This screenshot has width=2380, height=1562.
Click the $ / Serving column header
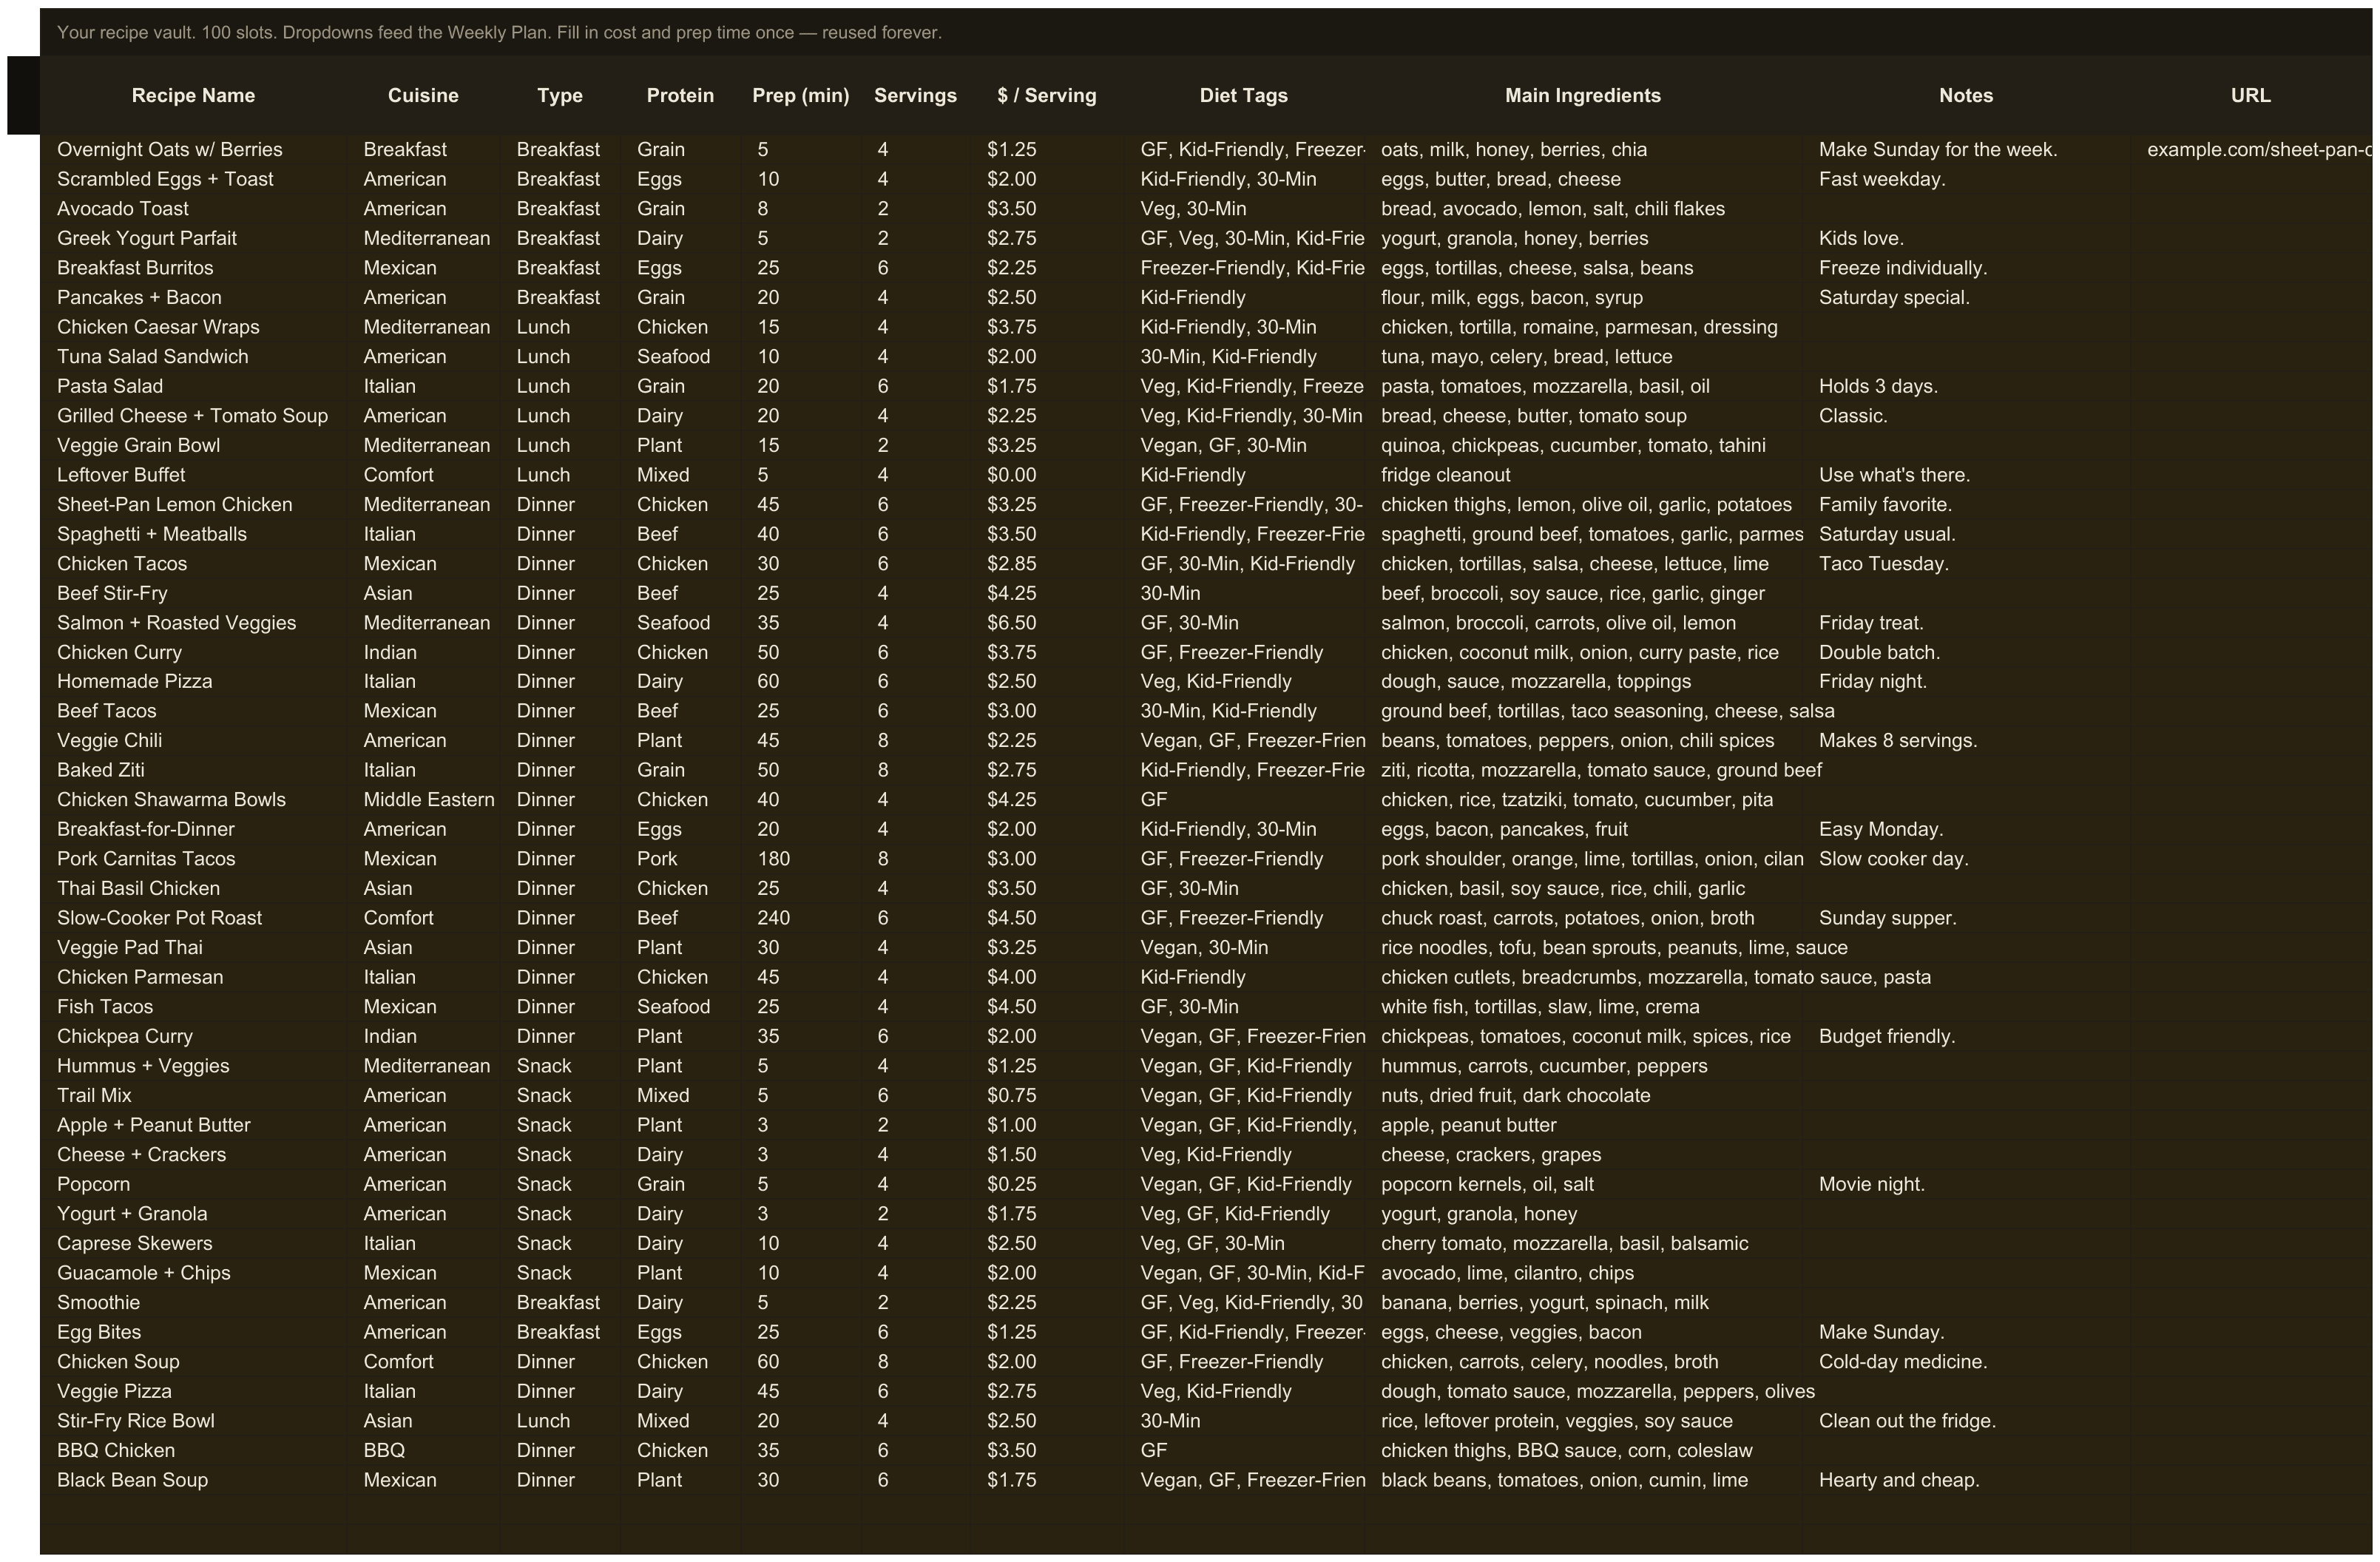pyautogui.click(x=1046, y=96)
